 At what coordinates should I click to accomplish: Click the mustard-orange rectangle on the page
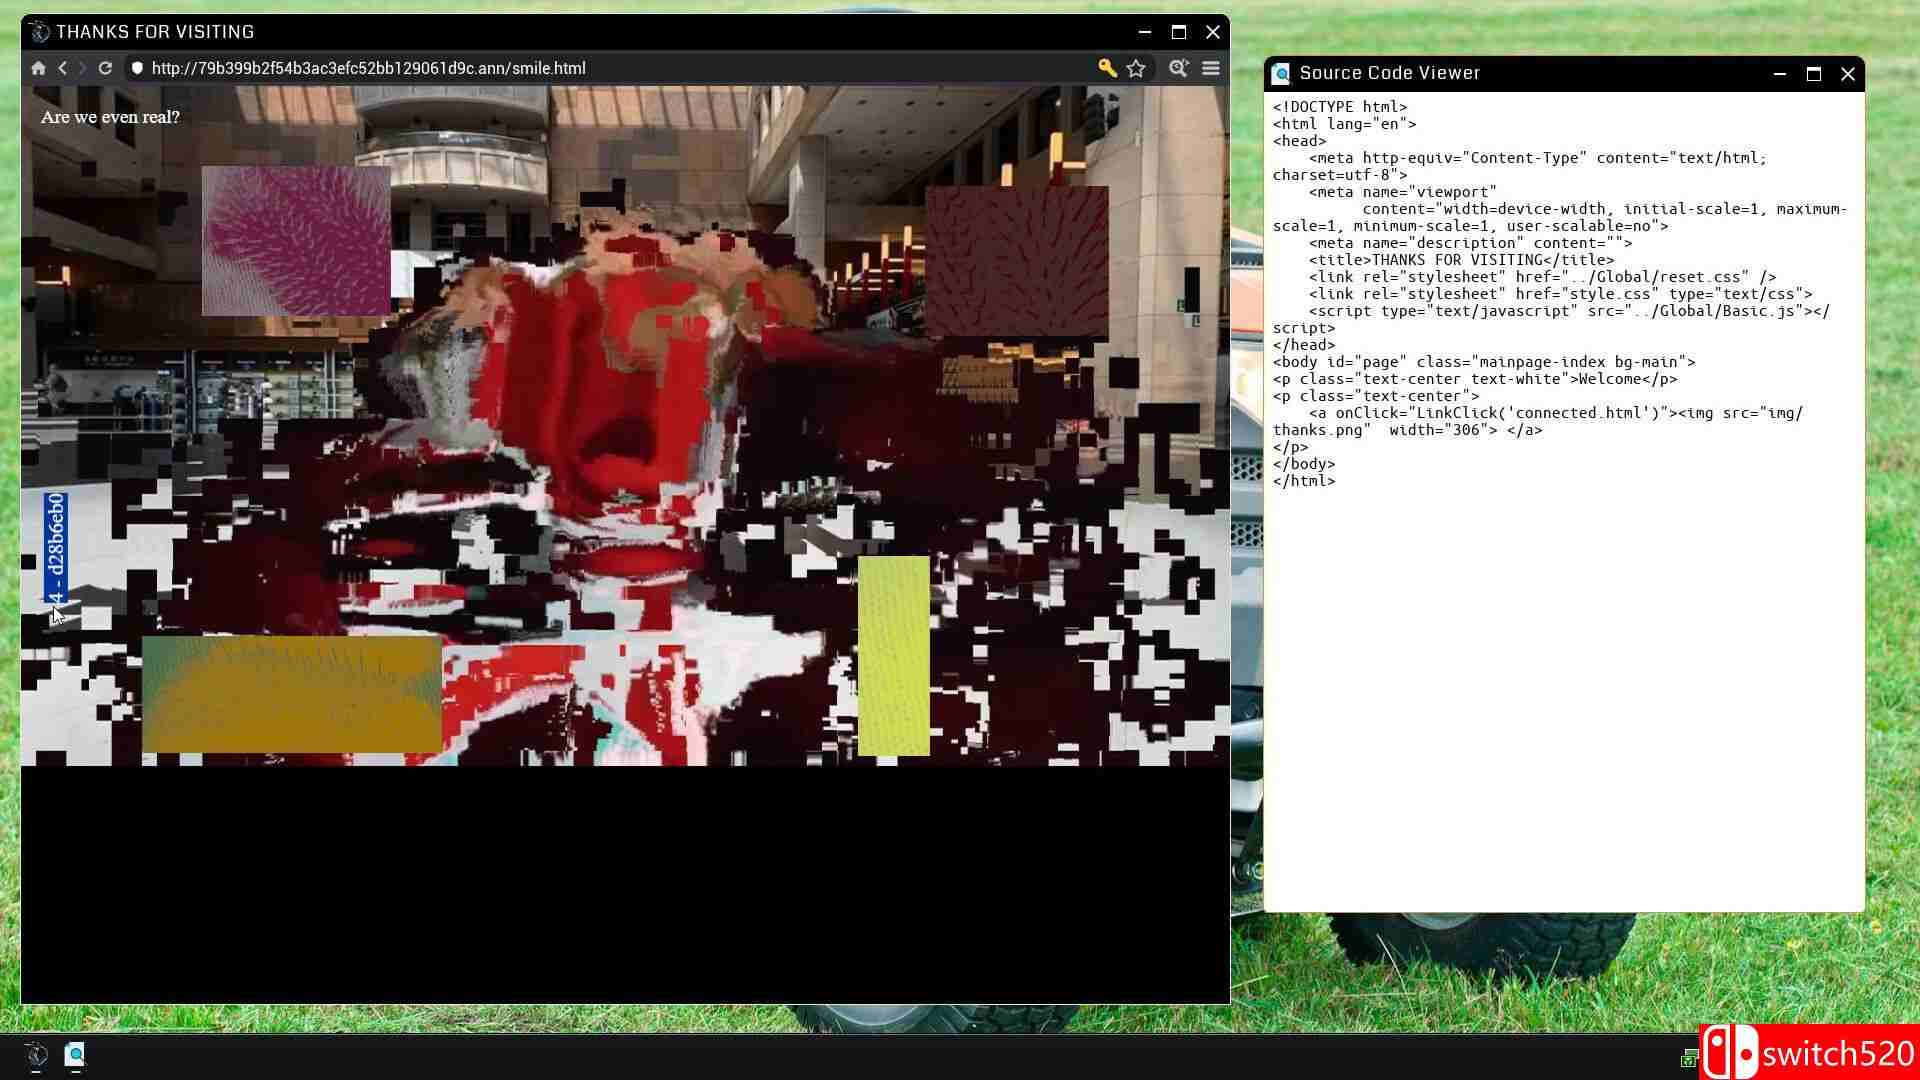(292, 694)
